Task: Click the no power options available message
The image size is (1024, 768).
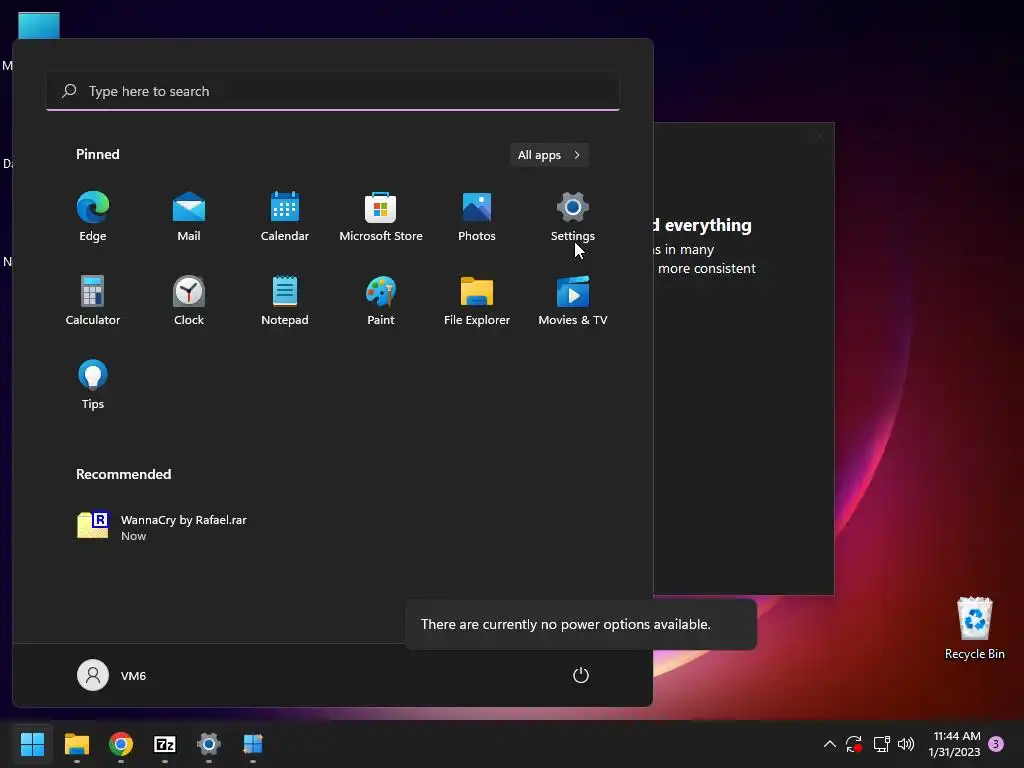Action: point(566,624)
